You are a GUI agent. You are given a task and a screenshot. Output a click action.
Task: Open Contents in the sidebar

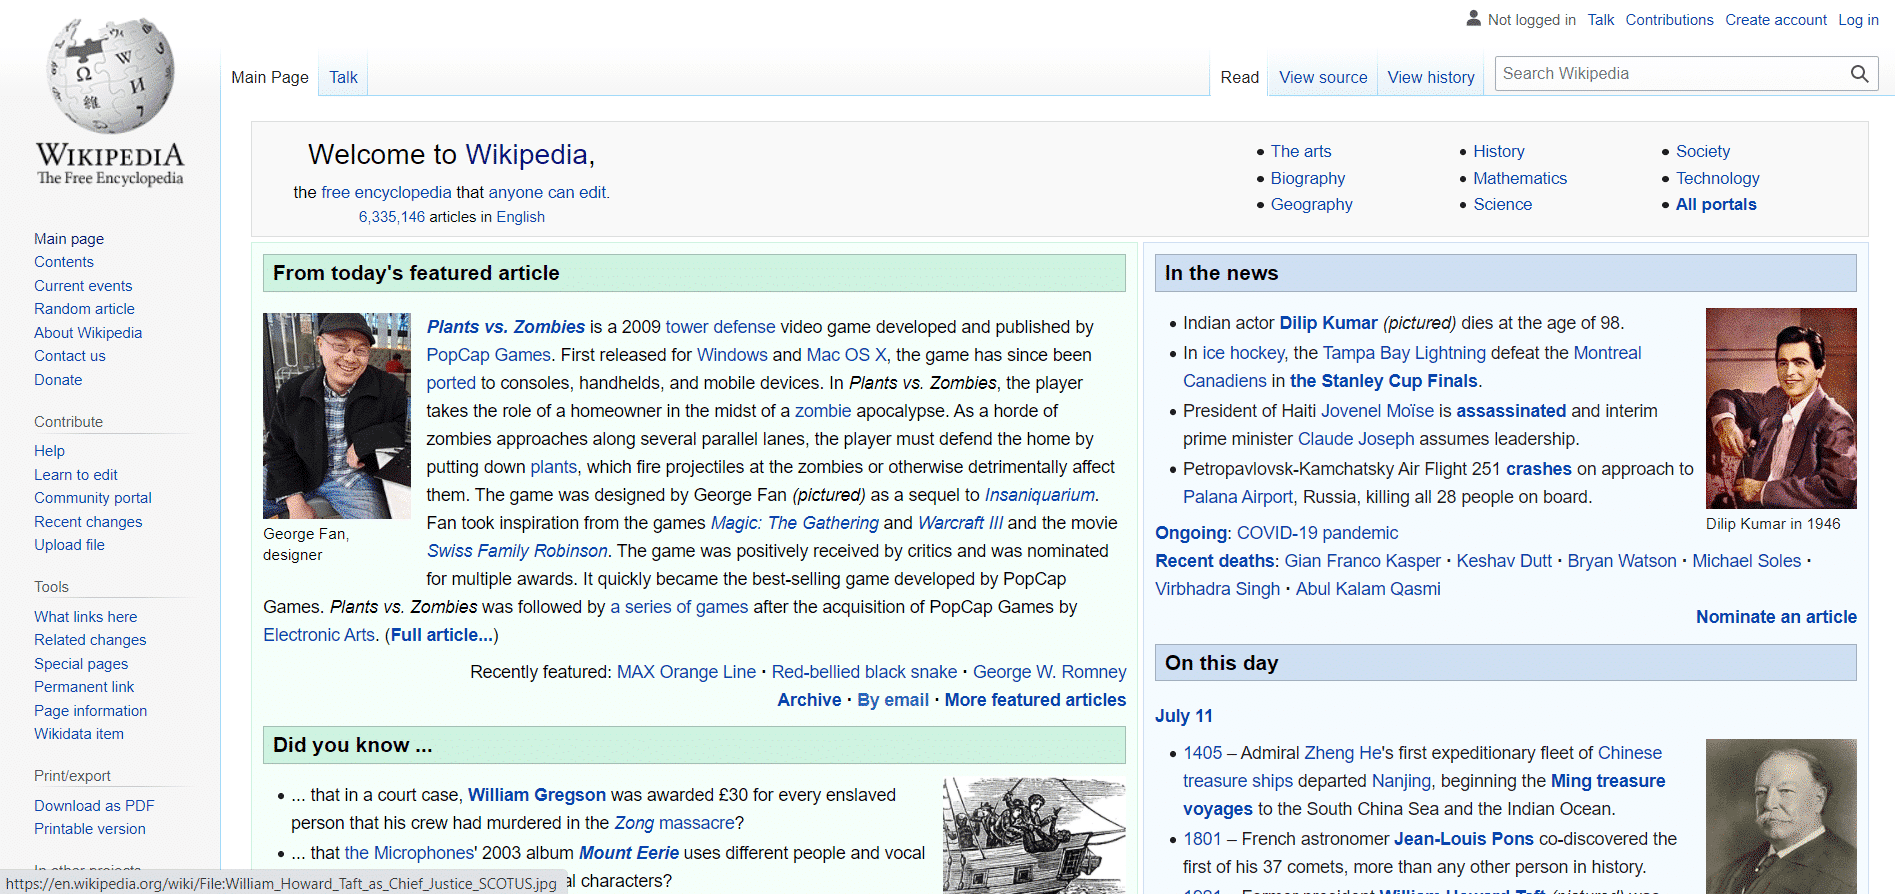64,262
